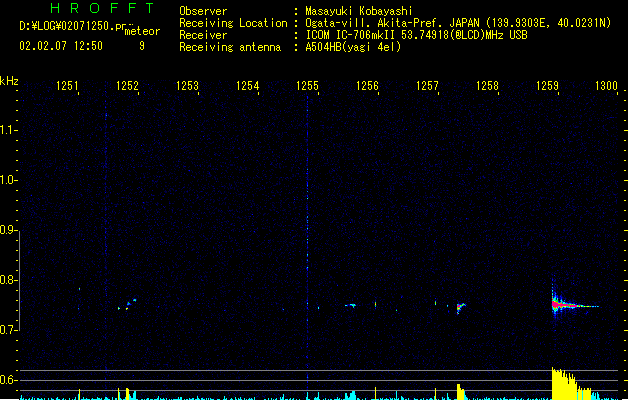Image resolution: width=629 pixels, height=400 pixels.
Task: Click time marker 1254
Action: coord(248,85)
